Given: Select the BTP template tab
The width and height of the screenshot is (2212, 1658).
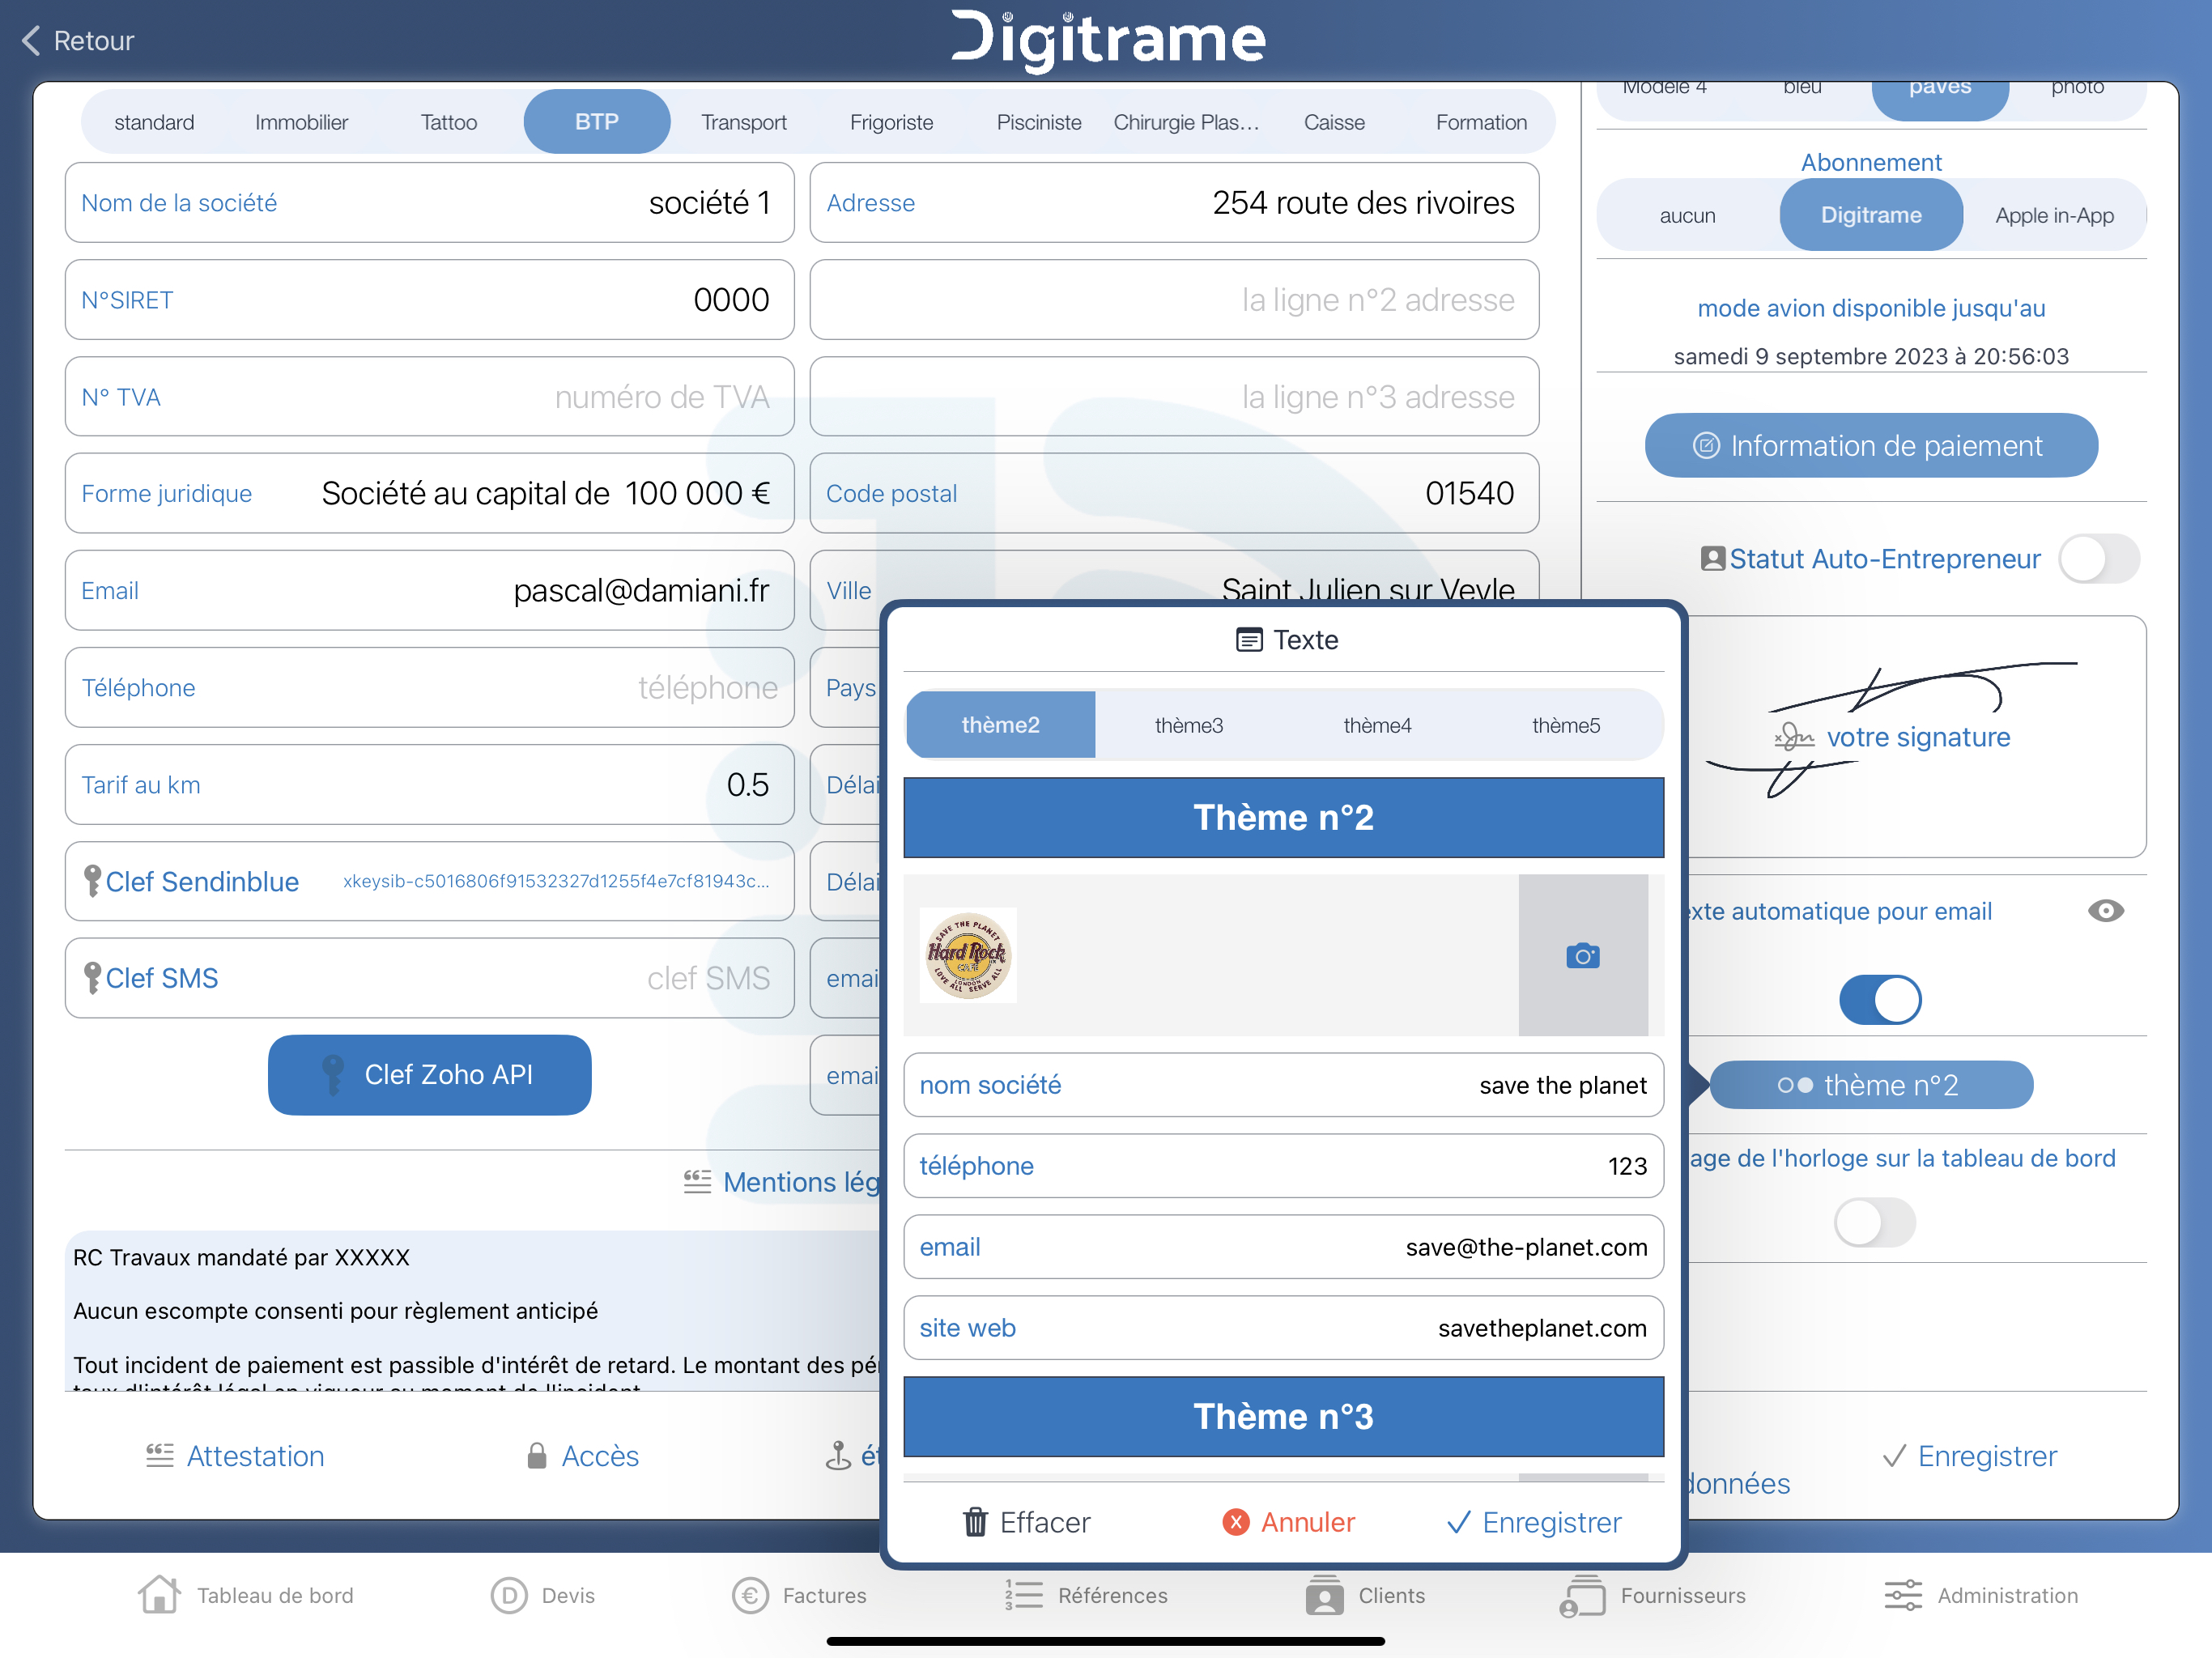Looking at the screenshot, I should [x=597, y=122].
